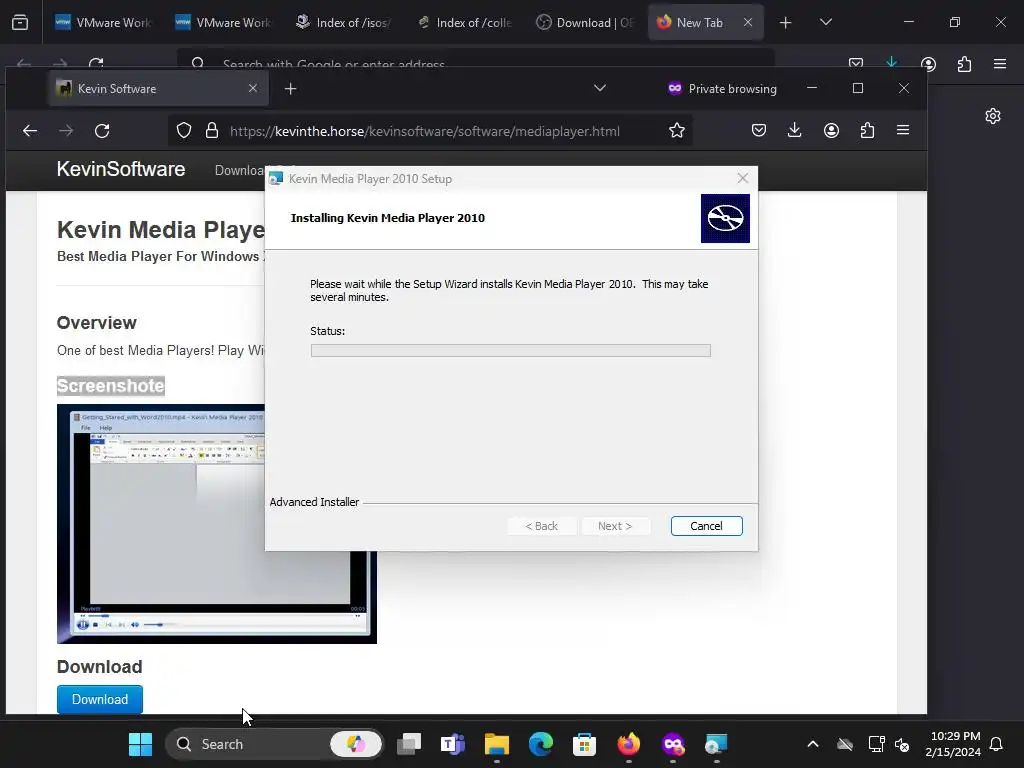Open File Explorer from the taskbar

(x=497, y=744)
